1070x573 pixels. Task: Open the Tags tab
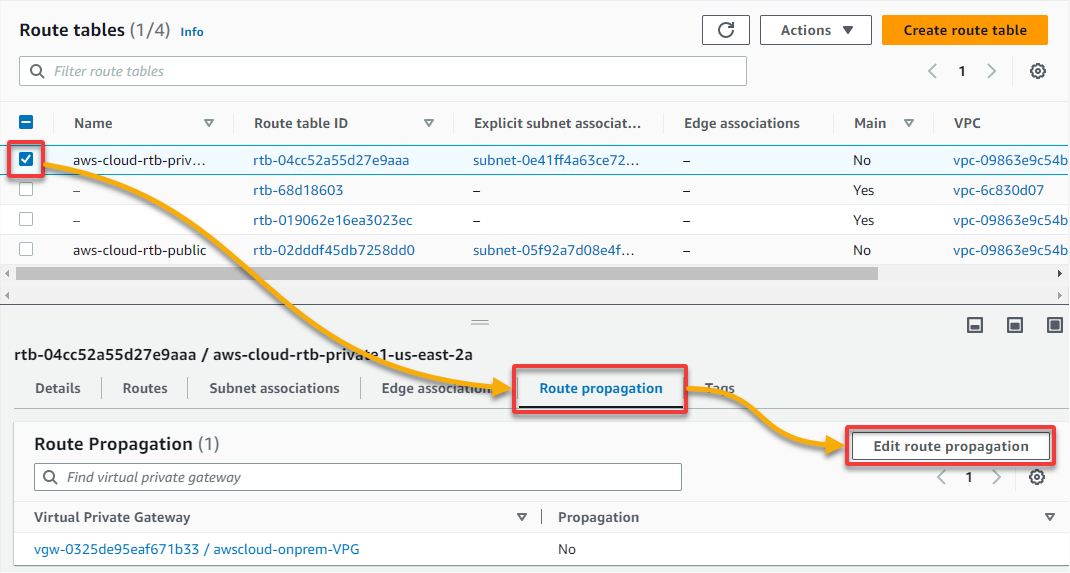coord(719,388)
